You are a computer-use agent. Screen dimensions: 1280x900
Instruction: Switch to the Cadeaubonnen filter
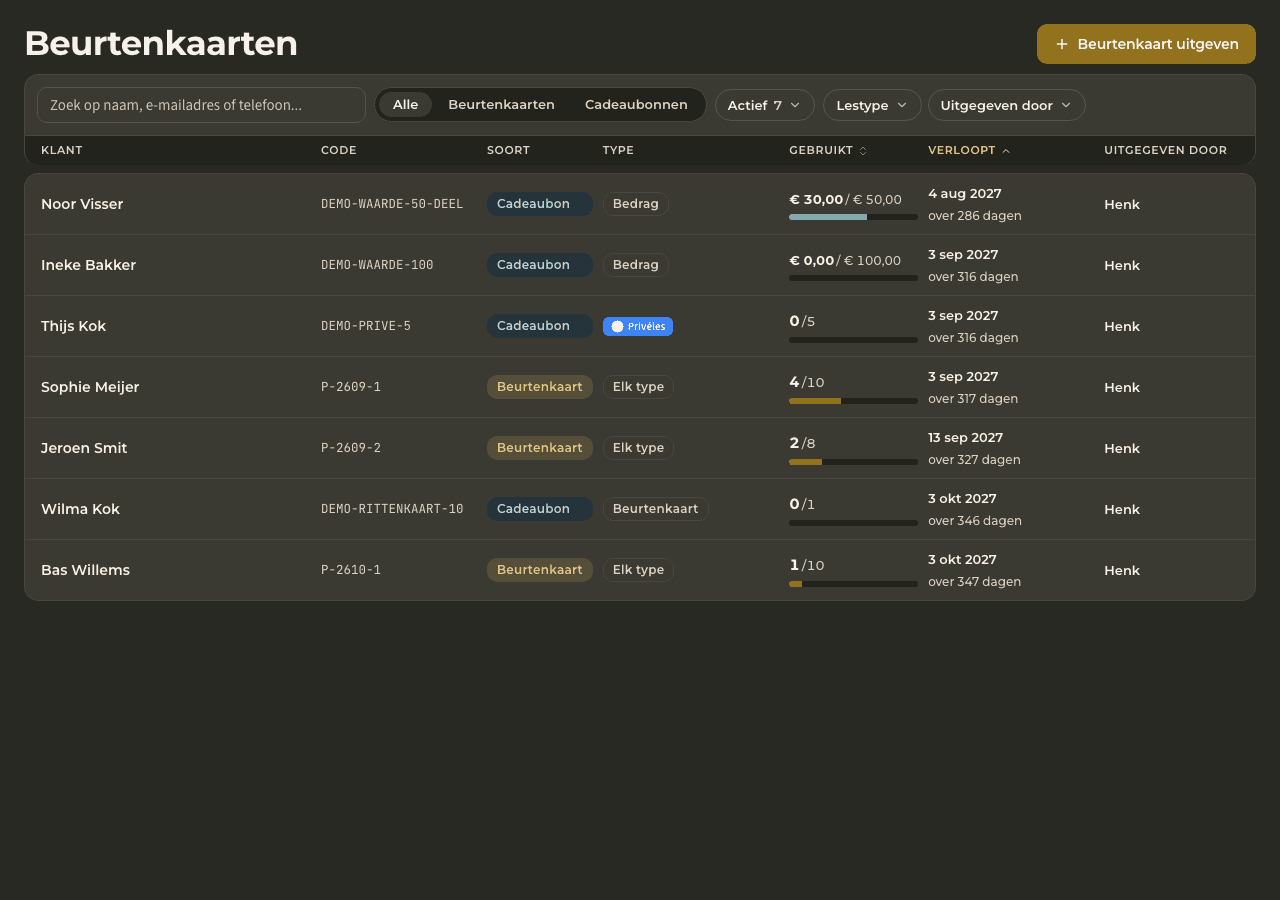[x=636, y=105]
